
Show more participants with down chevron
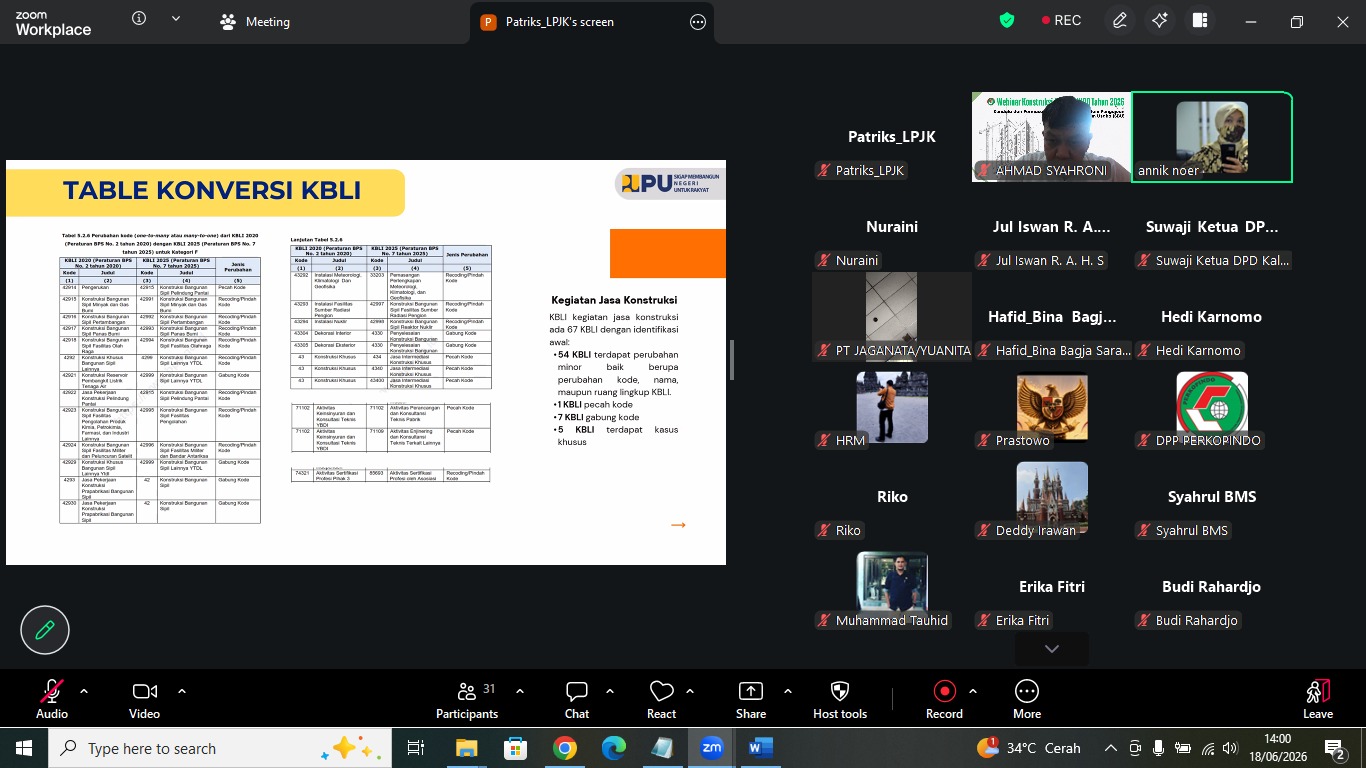point(1052,649)
